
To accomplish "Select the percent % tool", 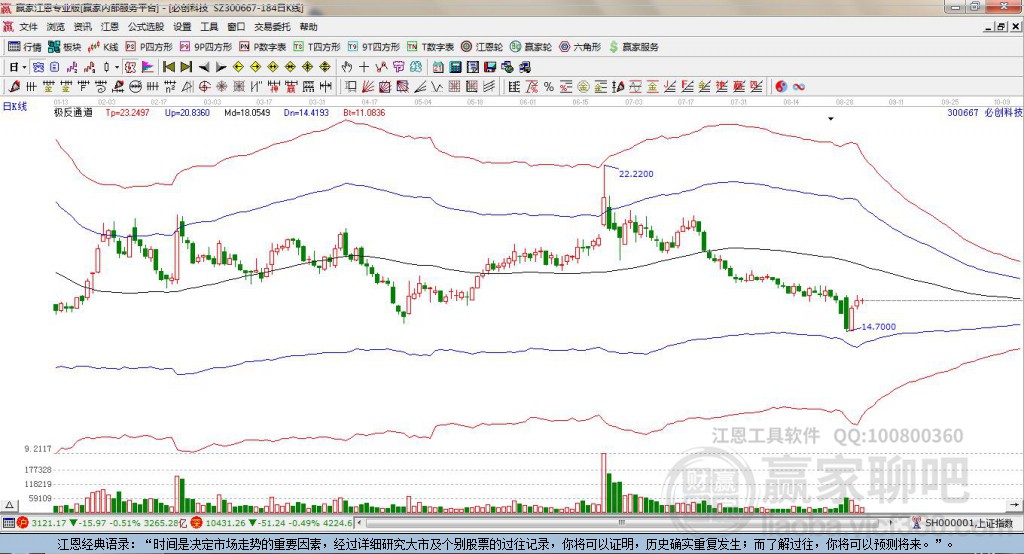I will (549, 87).
